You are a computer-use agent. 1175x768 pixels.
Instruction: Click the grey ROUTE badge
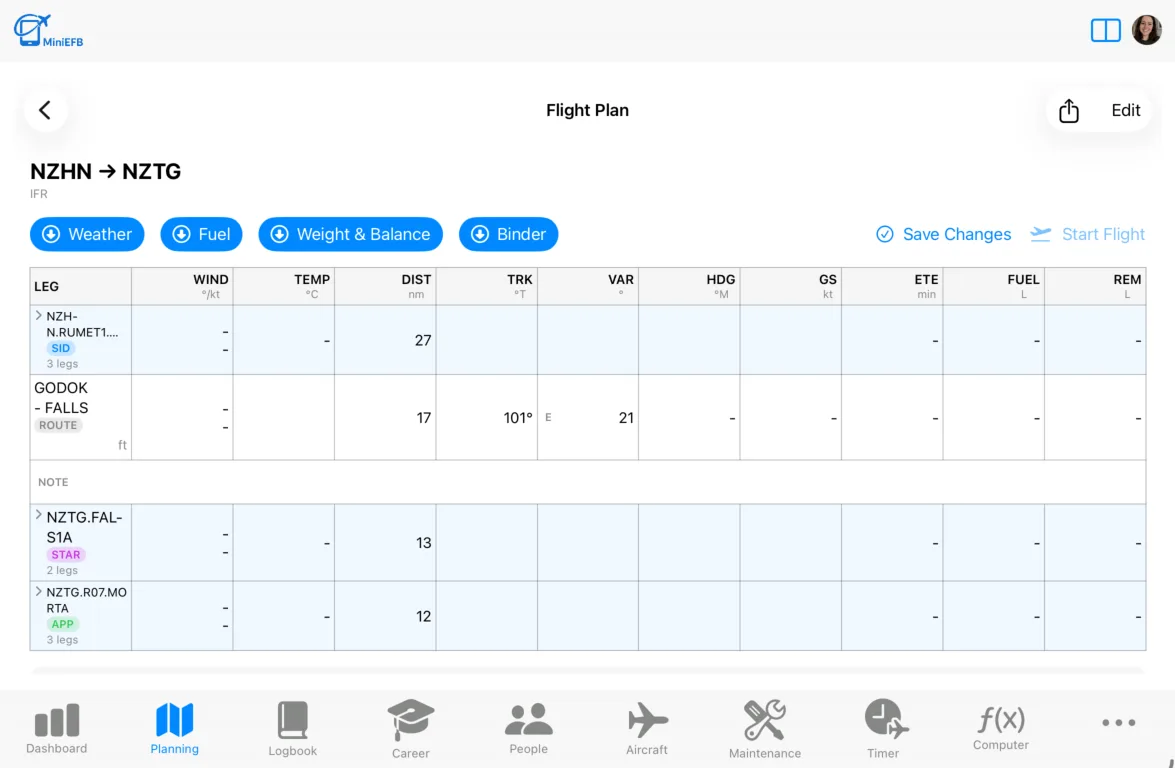click(x=58, y=426)
